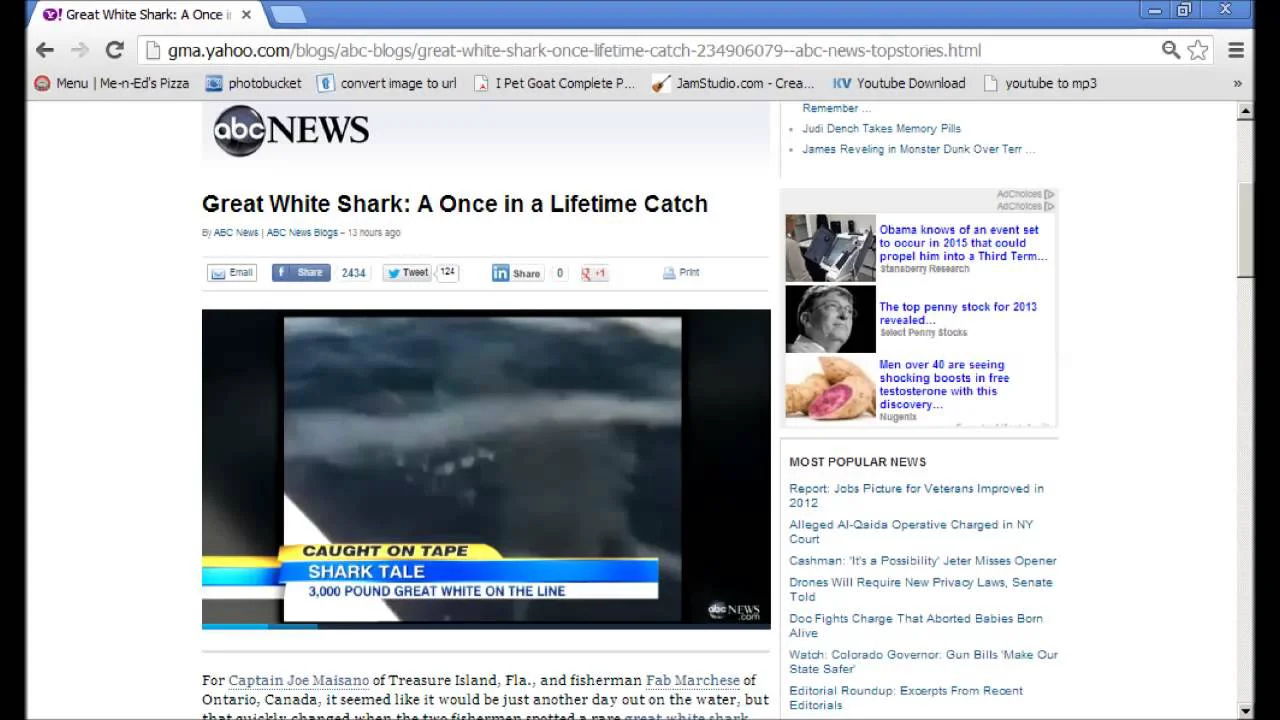Screen dimensions: 1280x720
Task: Click the video progress bar
Action: 486,626
